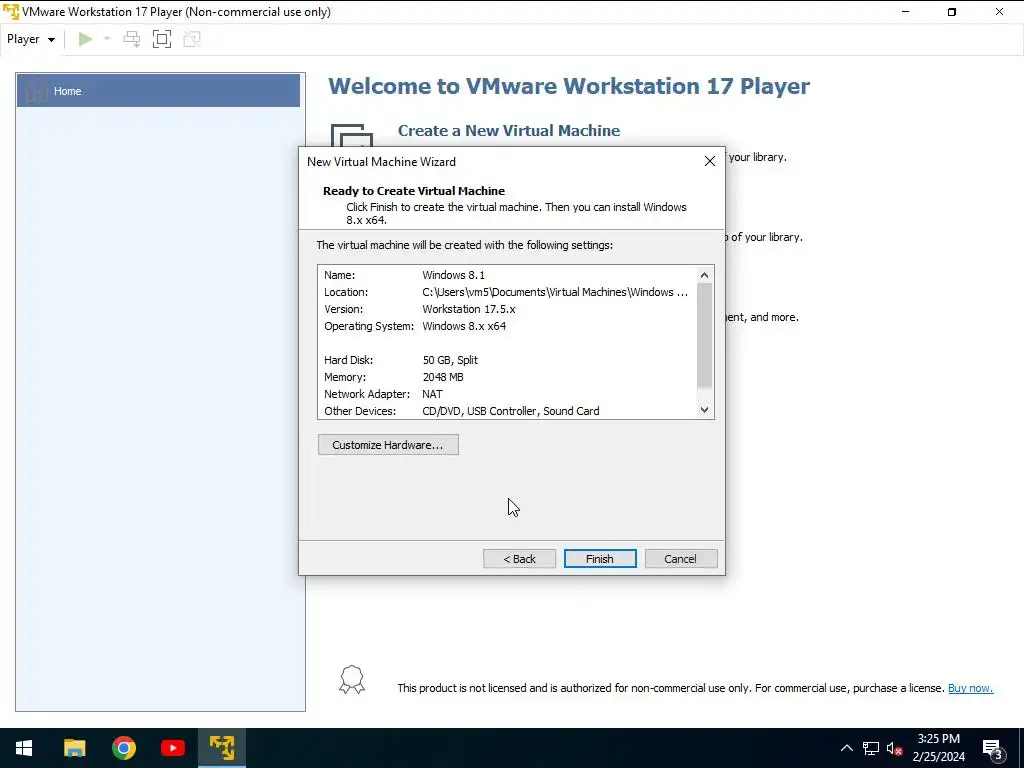This screenshot has width=1024, height=768.
Task: Click the VMware logo in title bar
Action: [11, 12]
